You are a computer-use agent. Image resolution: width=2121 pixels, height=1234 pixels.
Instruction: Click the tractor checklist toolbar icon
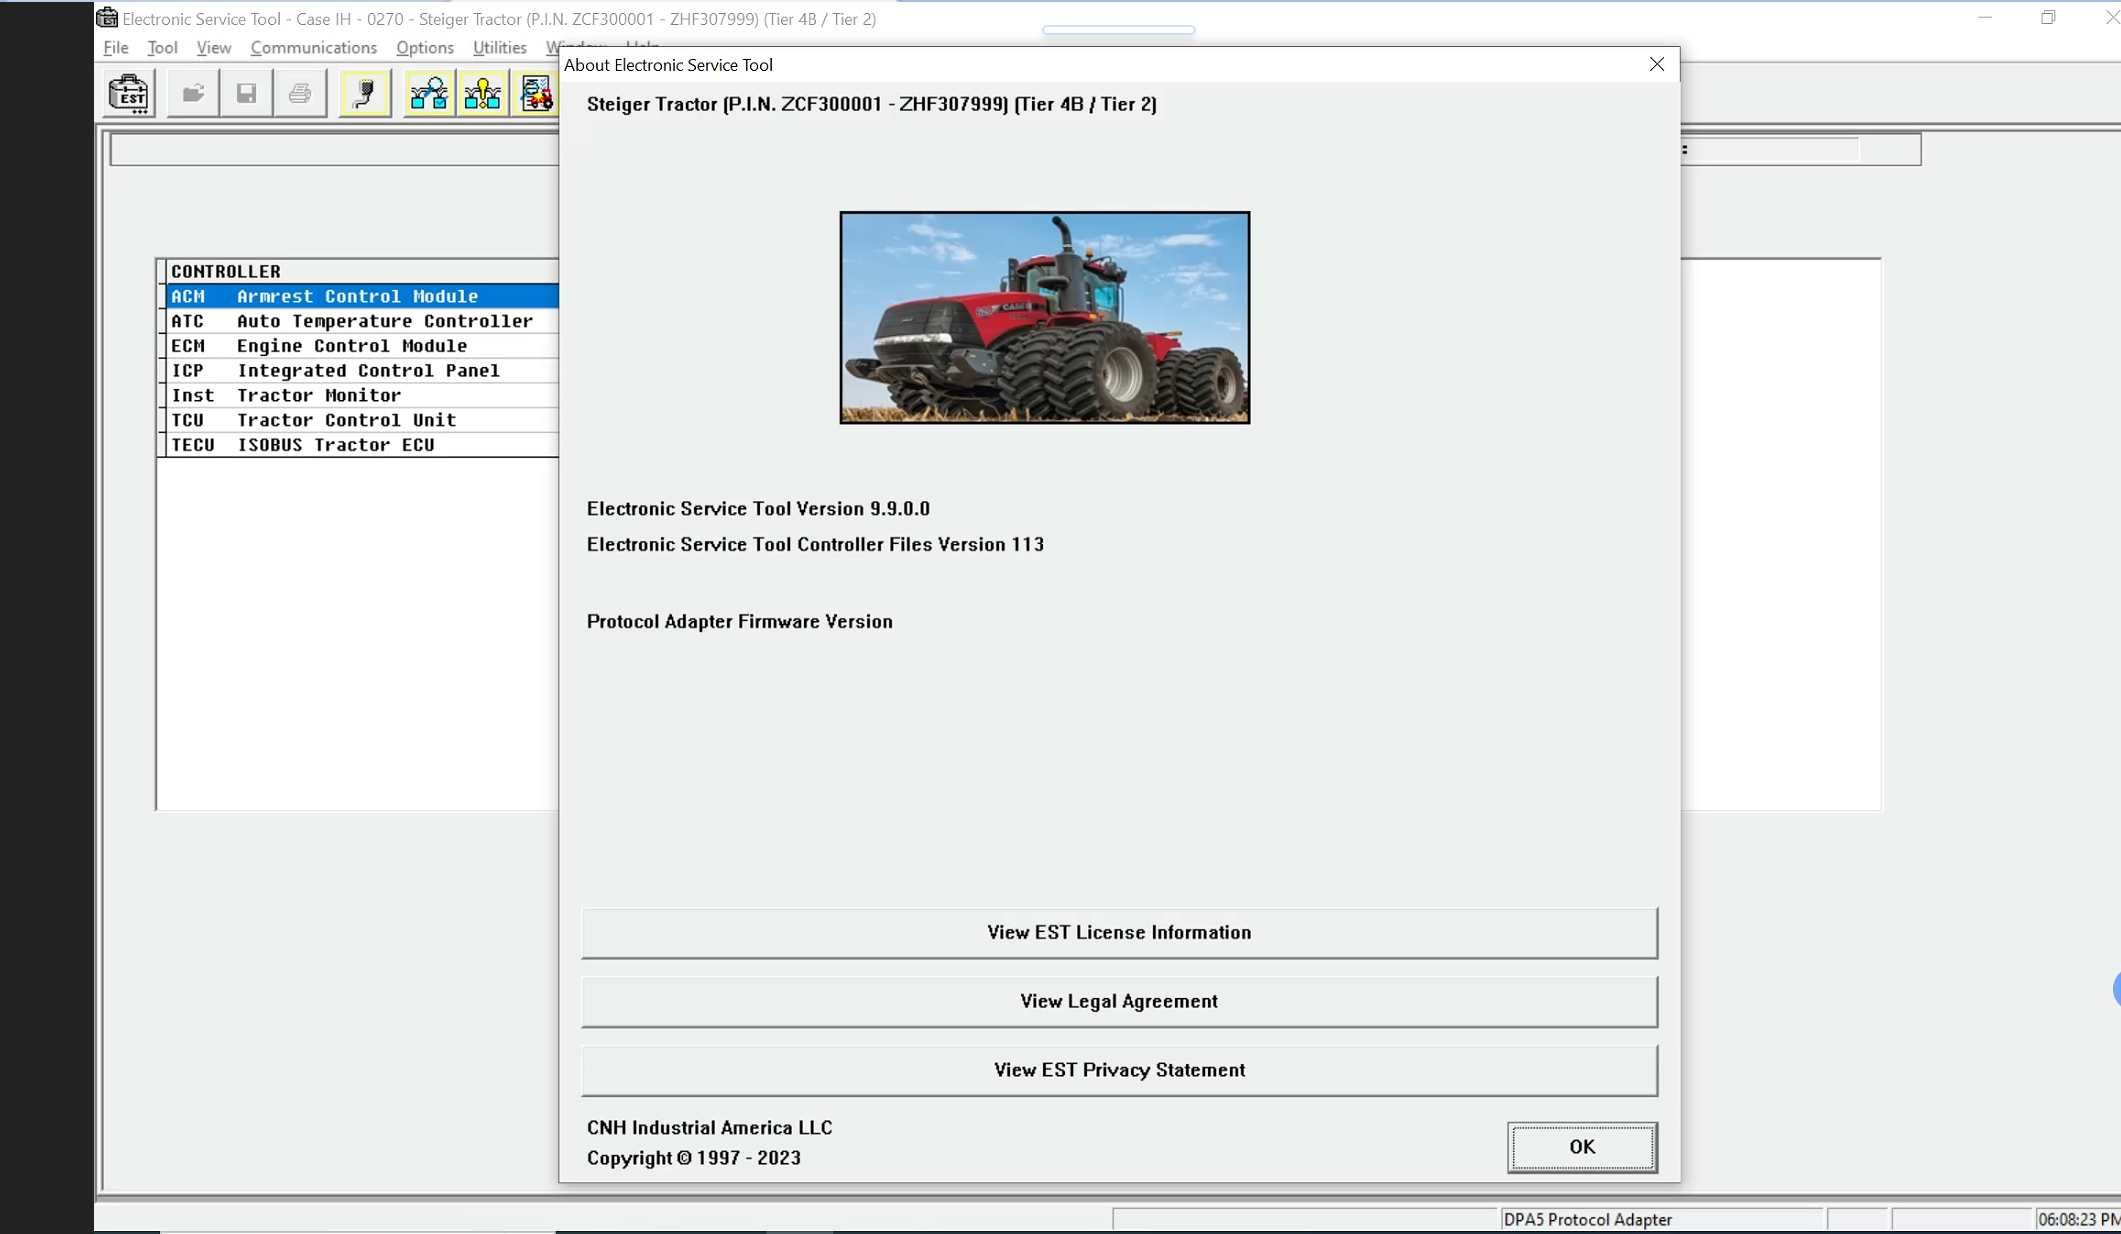536,94
